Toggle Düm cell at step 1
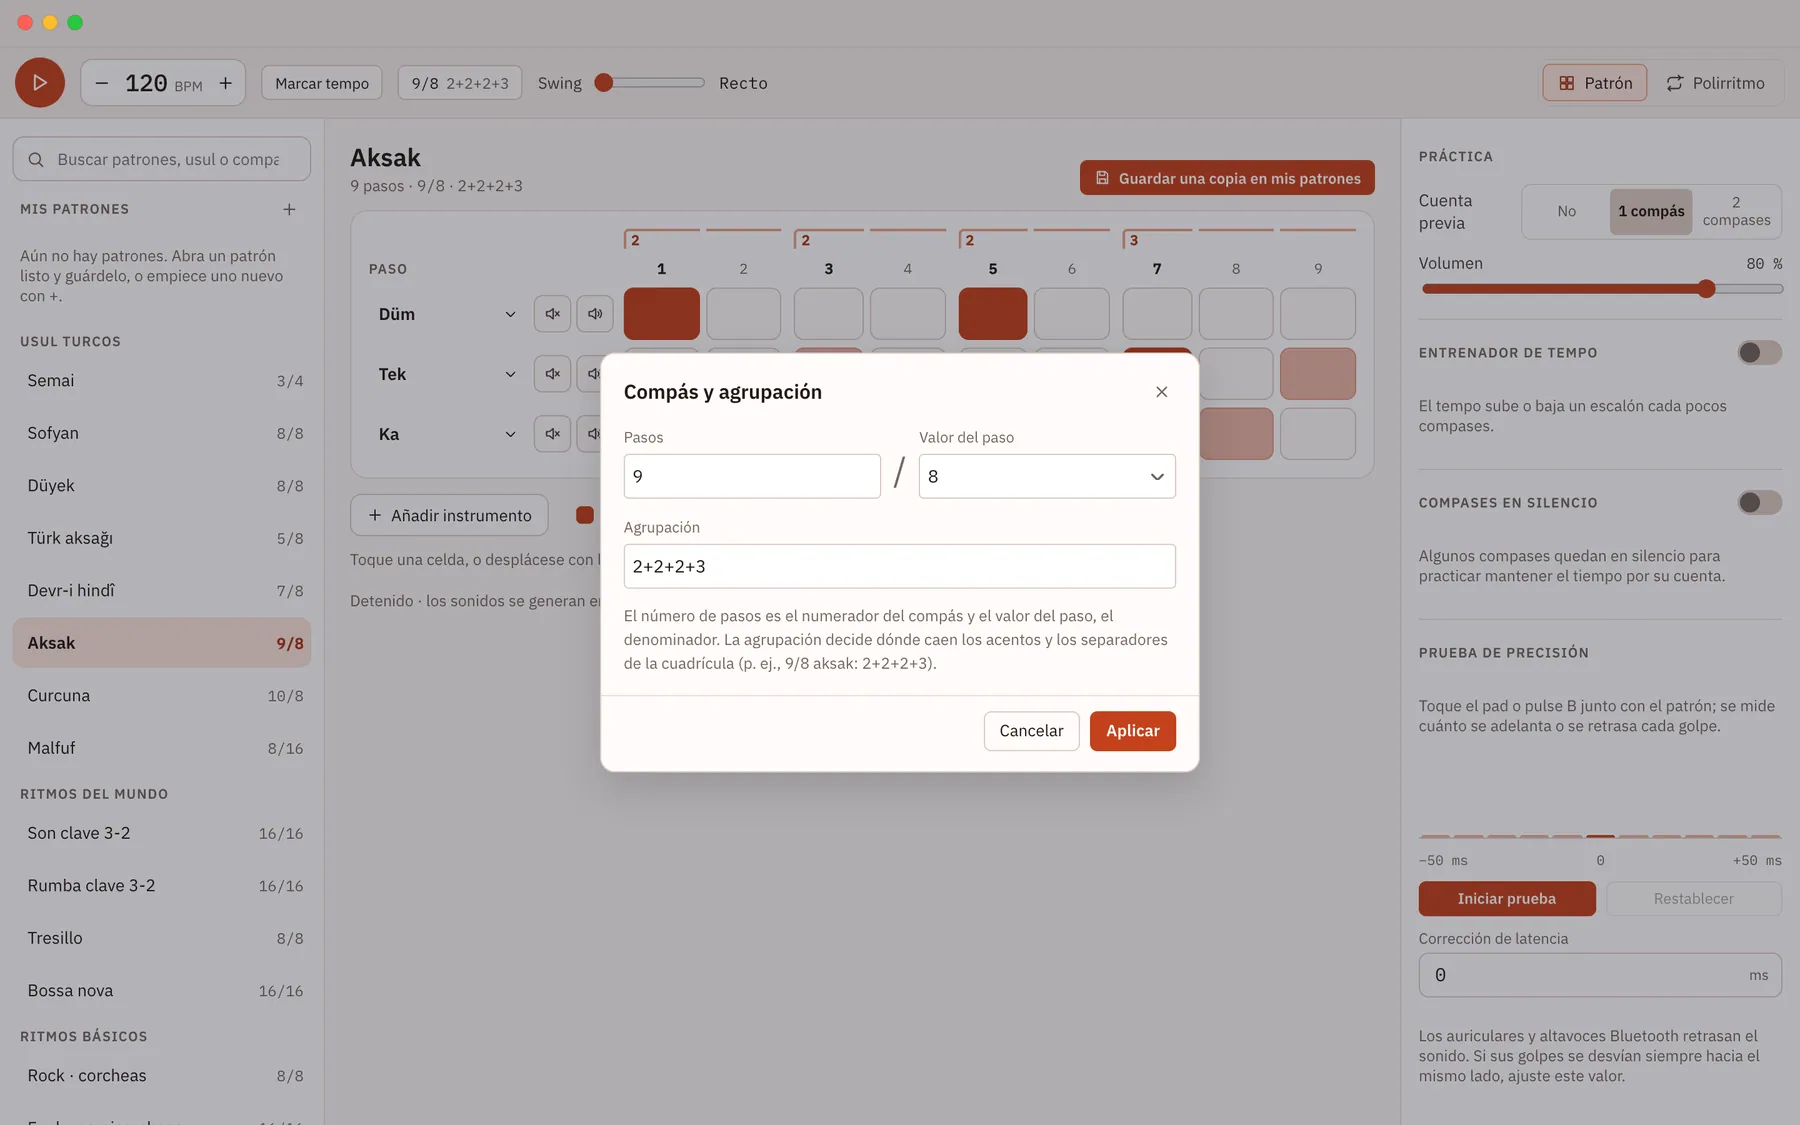1800x1125 pixels. pyautogui.click(x=662, y=314)
